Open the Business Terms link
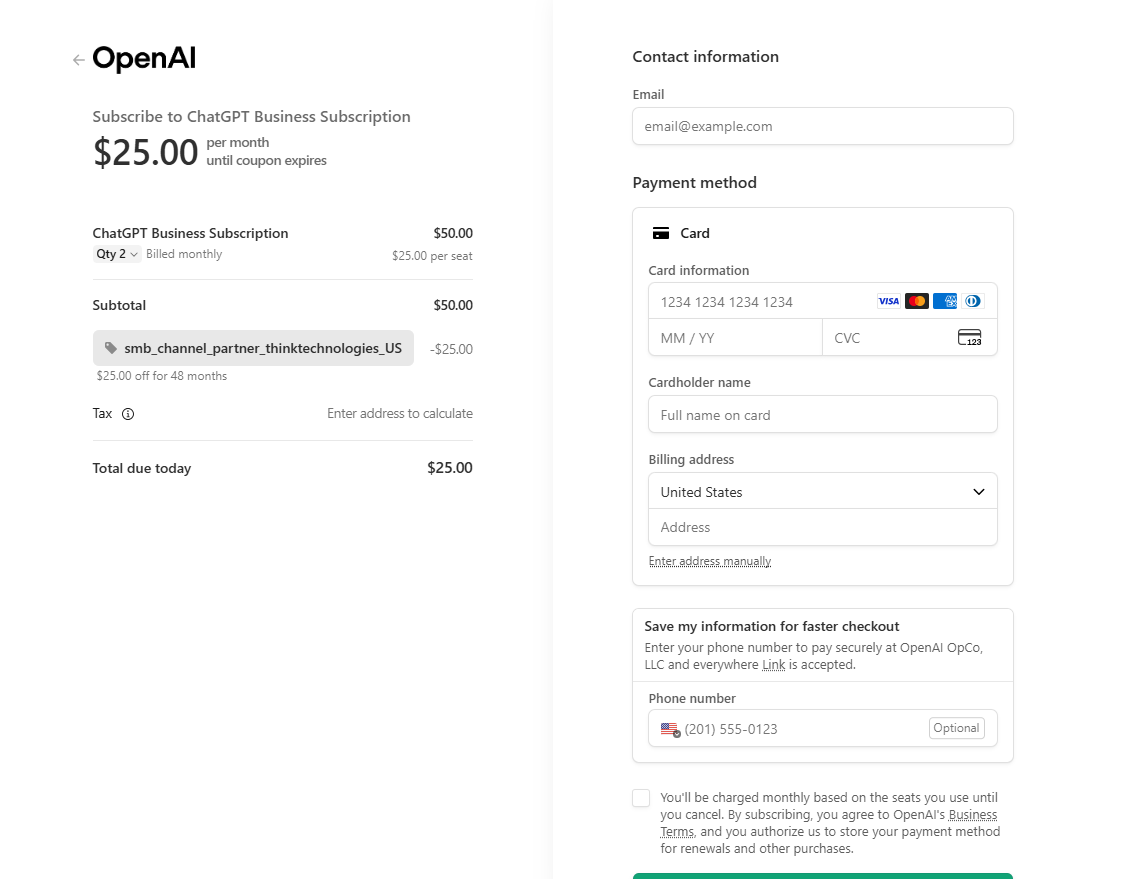Viewport: 1145px width, 879px height. pyautogui.click(x=829, y=823)
